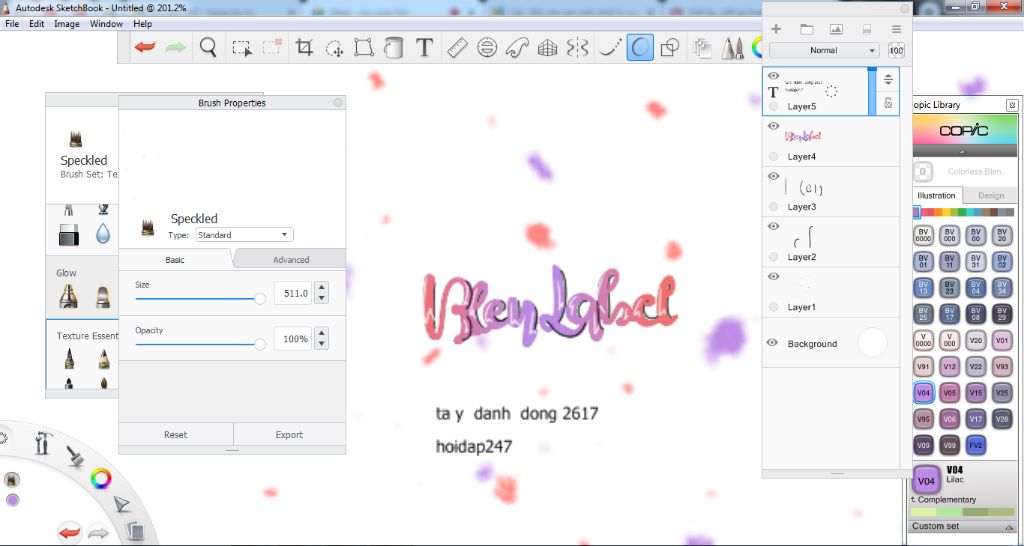
Task: Click the Opacity slider handle
Action: tap(260, 344)
